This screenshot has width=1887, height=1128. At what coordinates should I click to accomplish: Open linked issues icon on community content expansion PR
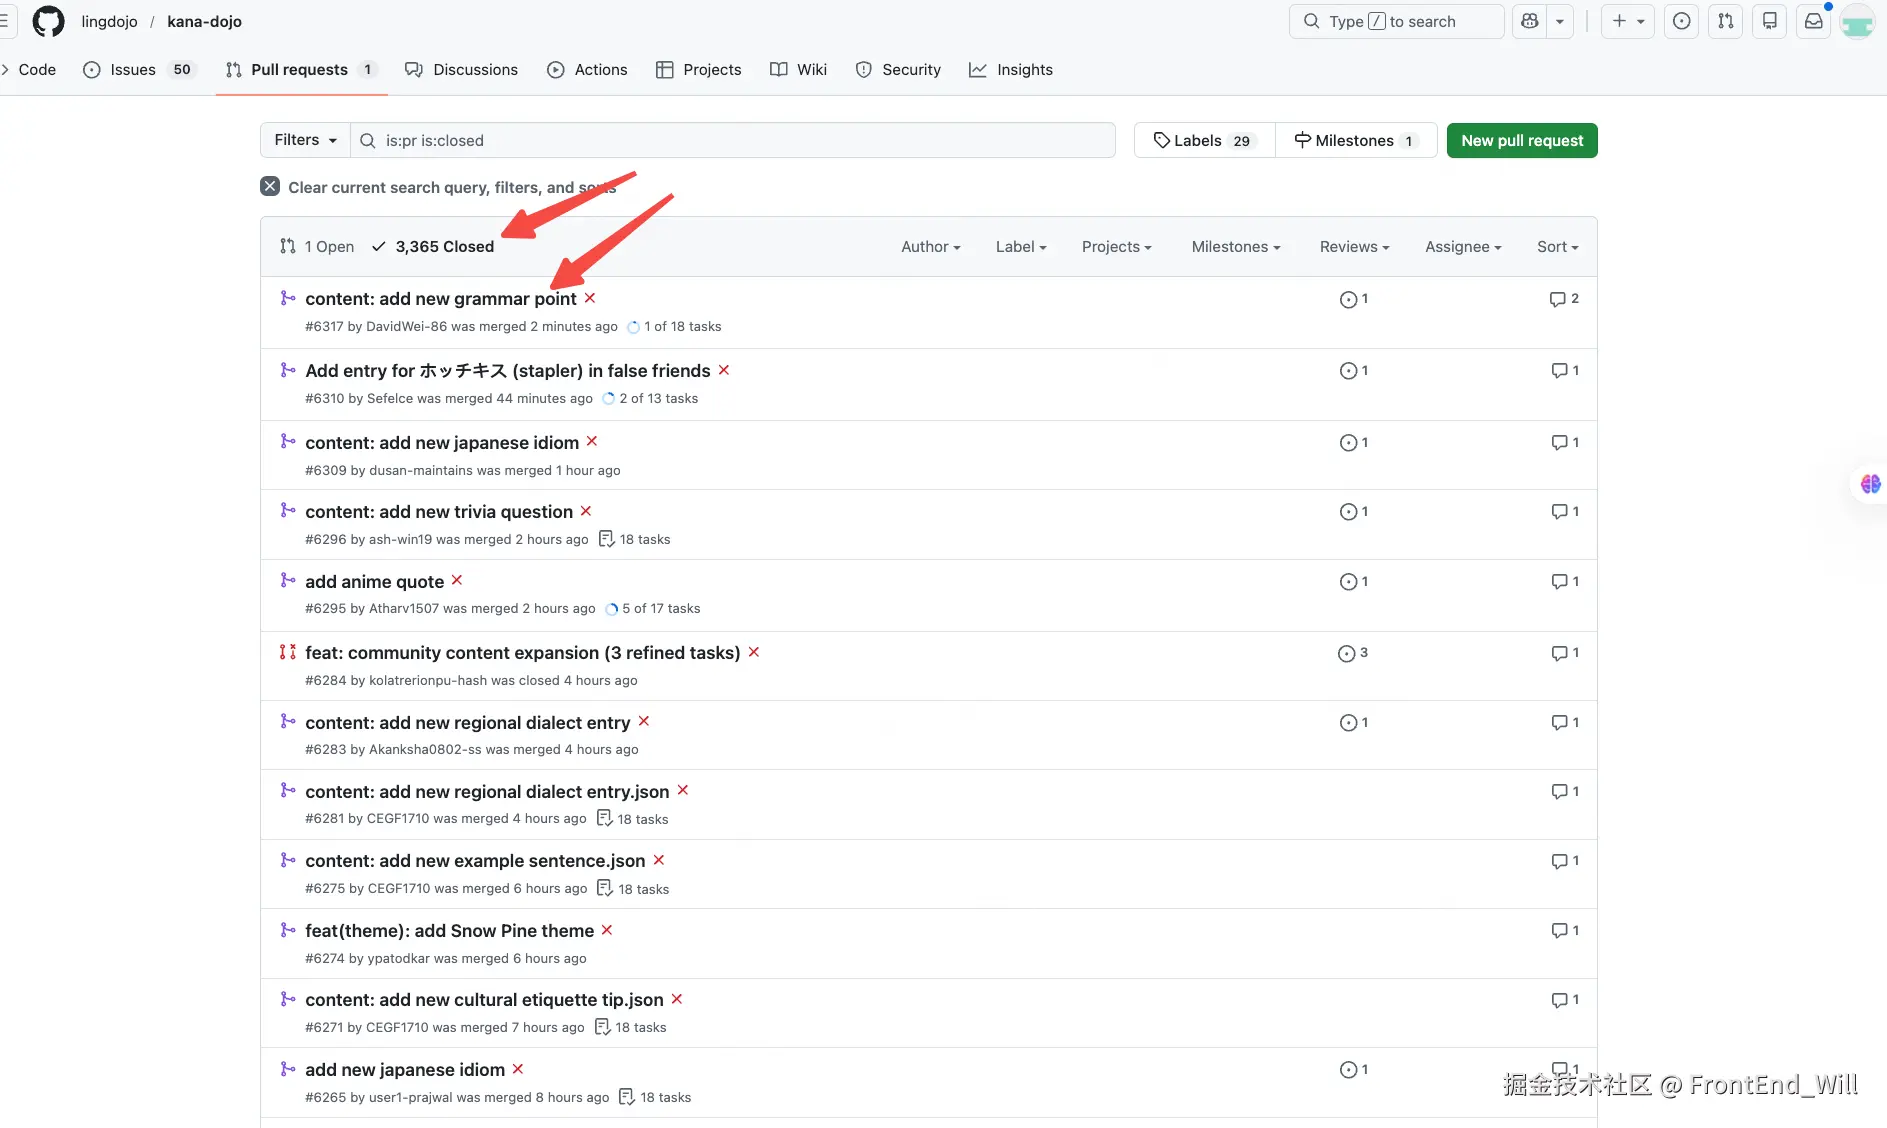coord(1353,653)
